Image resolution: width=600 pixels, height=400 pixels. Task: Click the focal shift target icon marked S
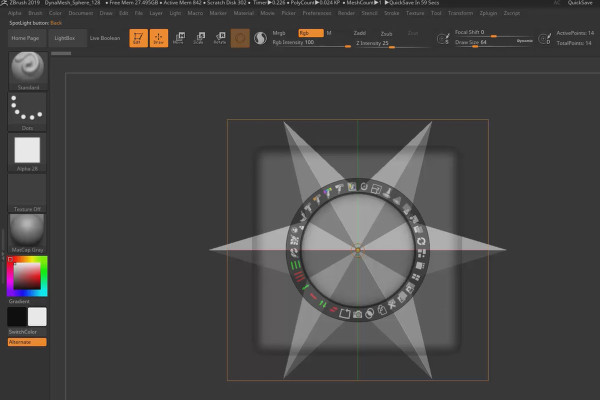pyautogui.click(x=443, y=39)
